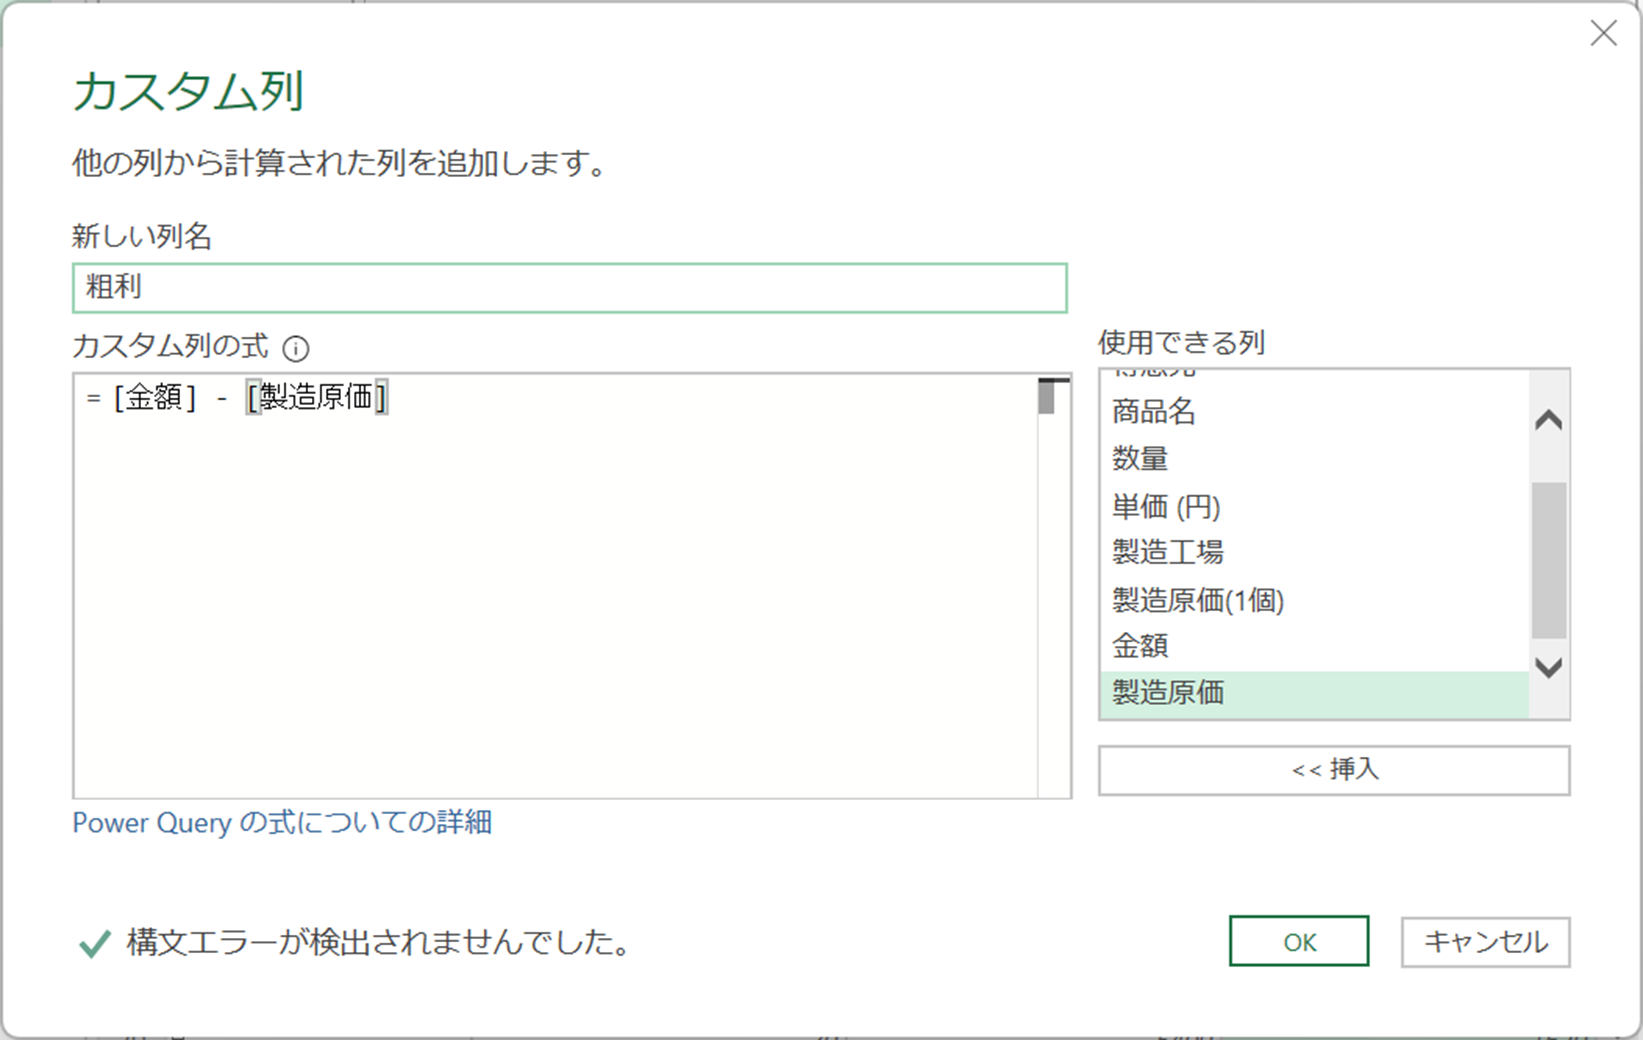Click the available columns scrollbar thumb

coord(1548,558)
